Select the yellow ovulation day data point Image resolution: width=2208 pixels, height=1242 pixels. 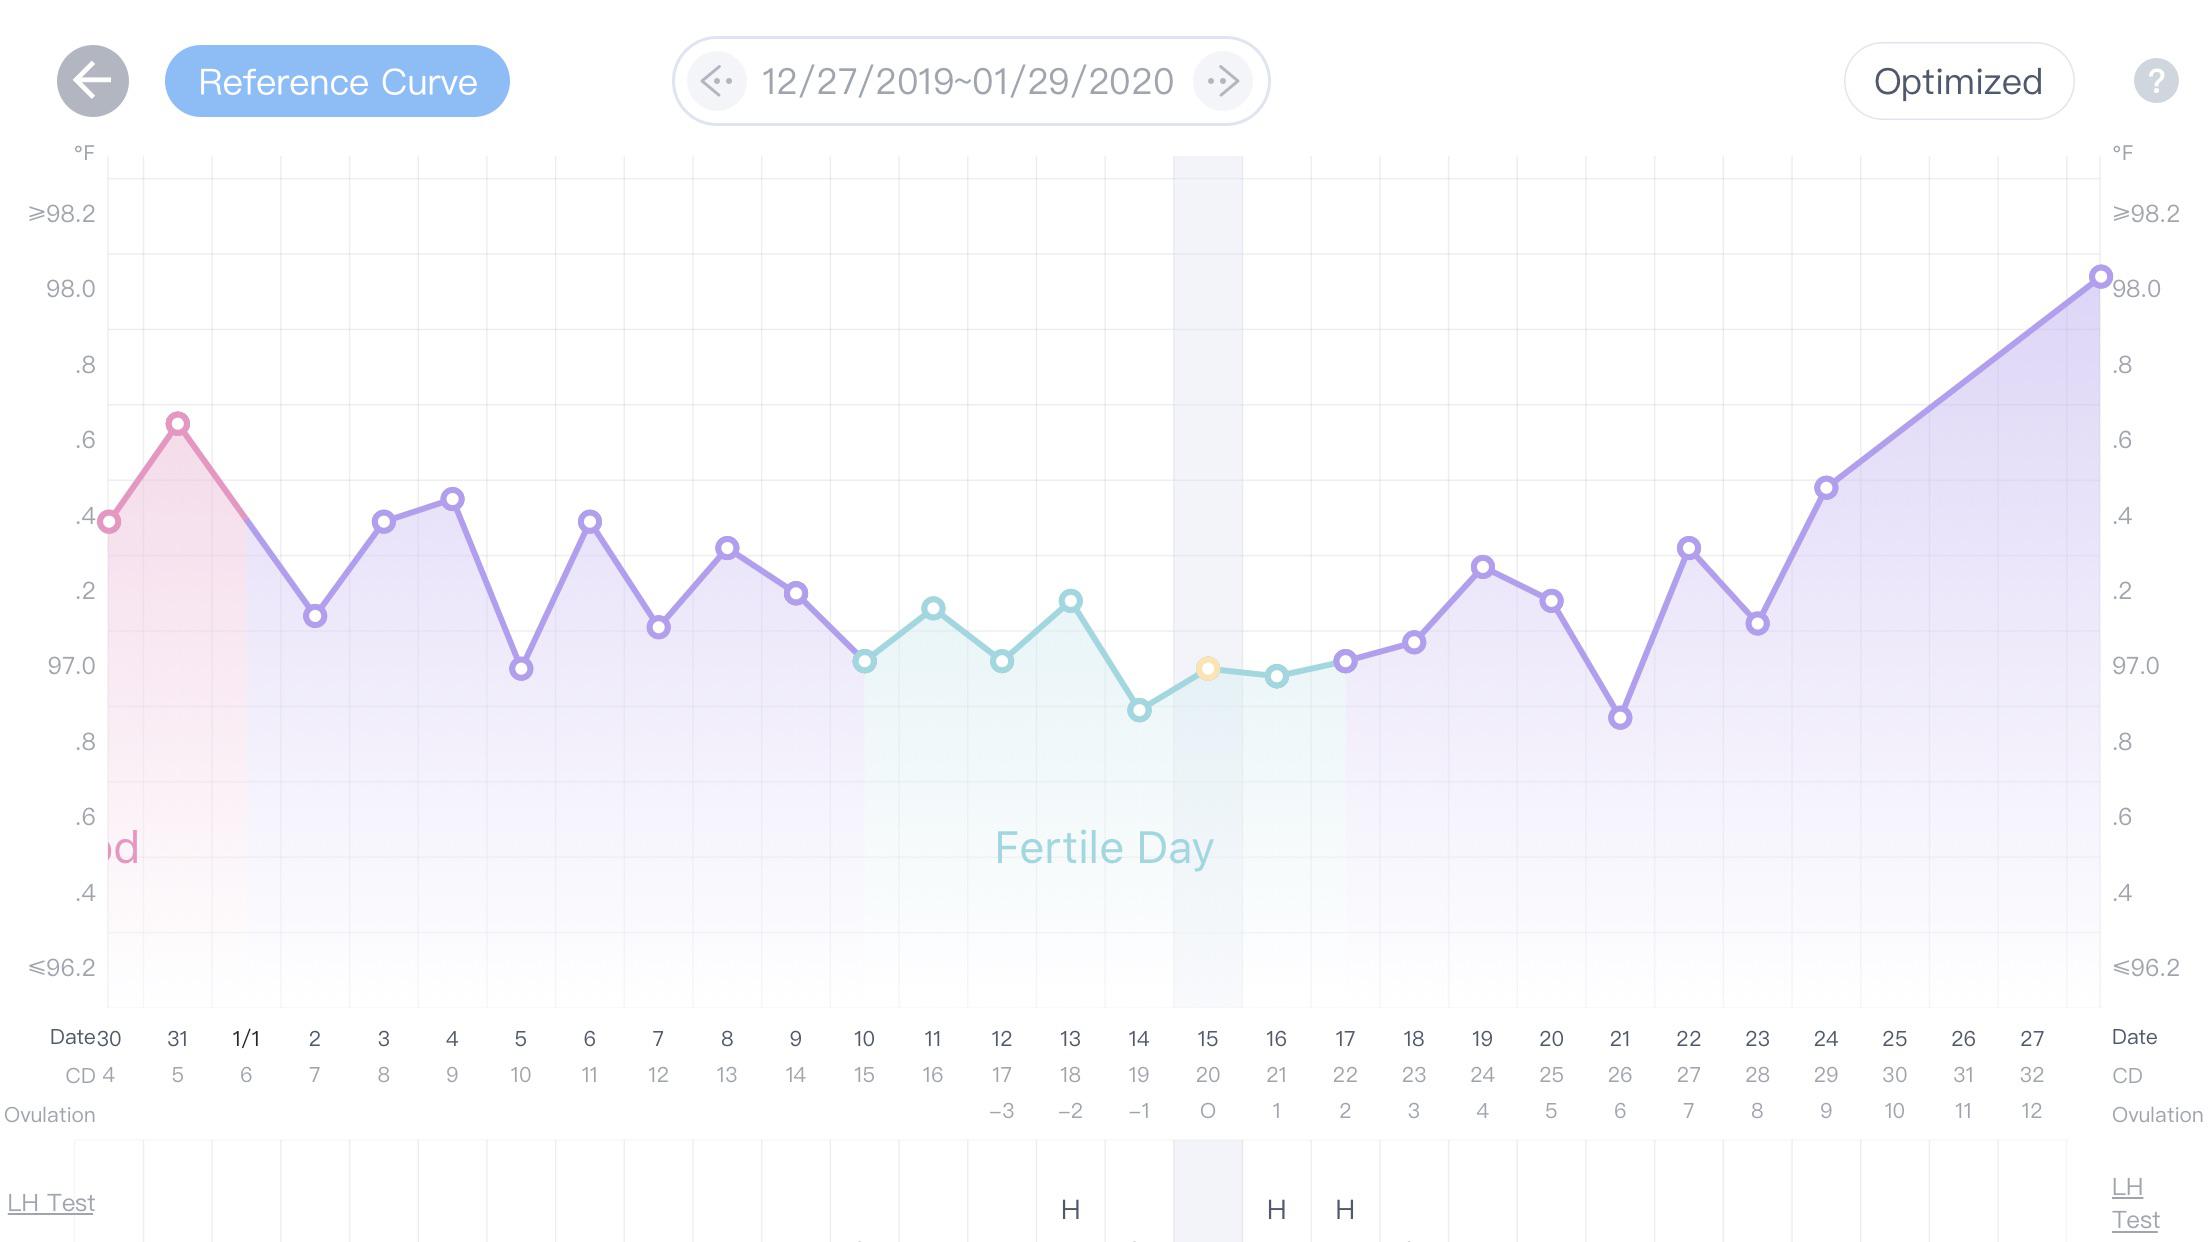tap(1208, 666)
